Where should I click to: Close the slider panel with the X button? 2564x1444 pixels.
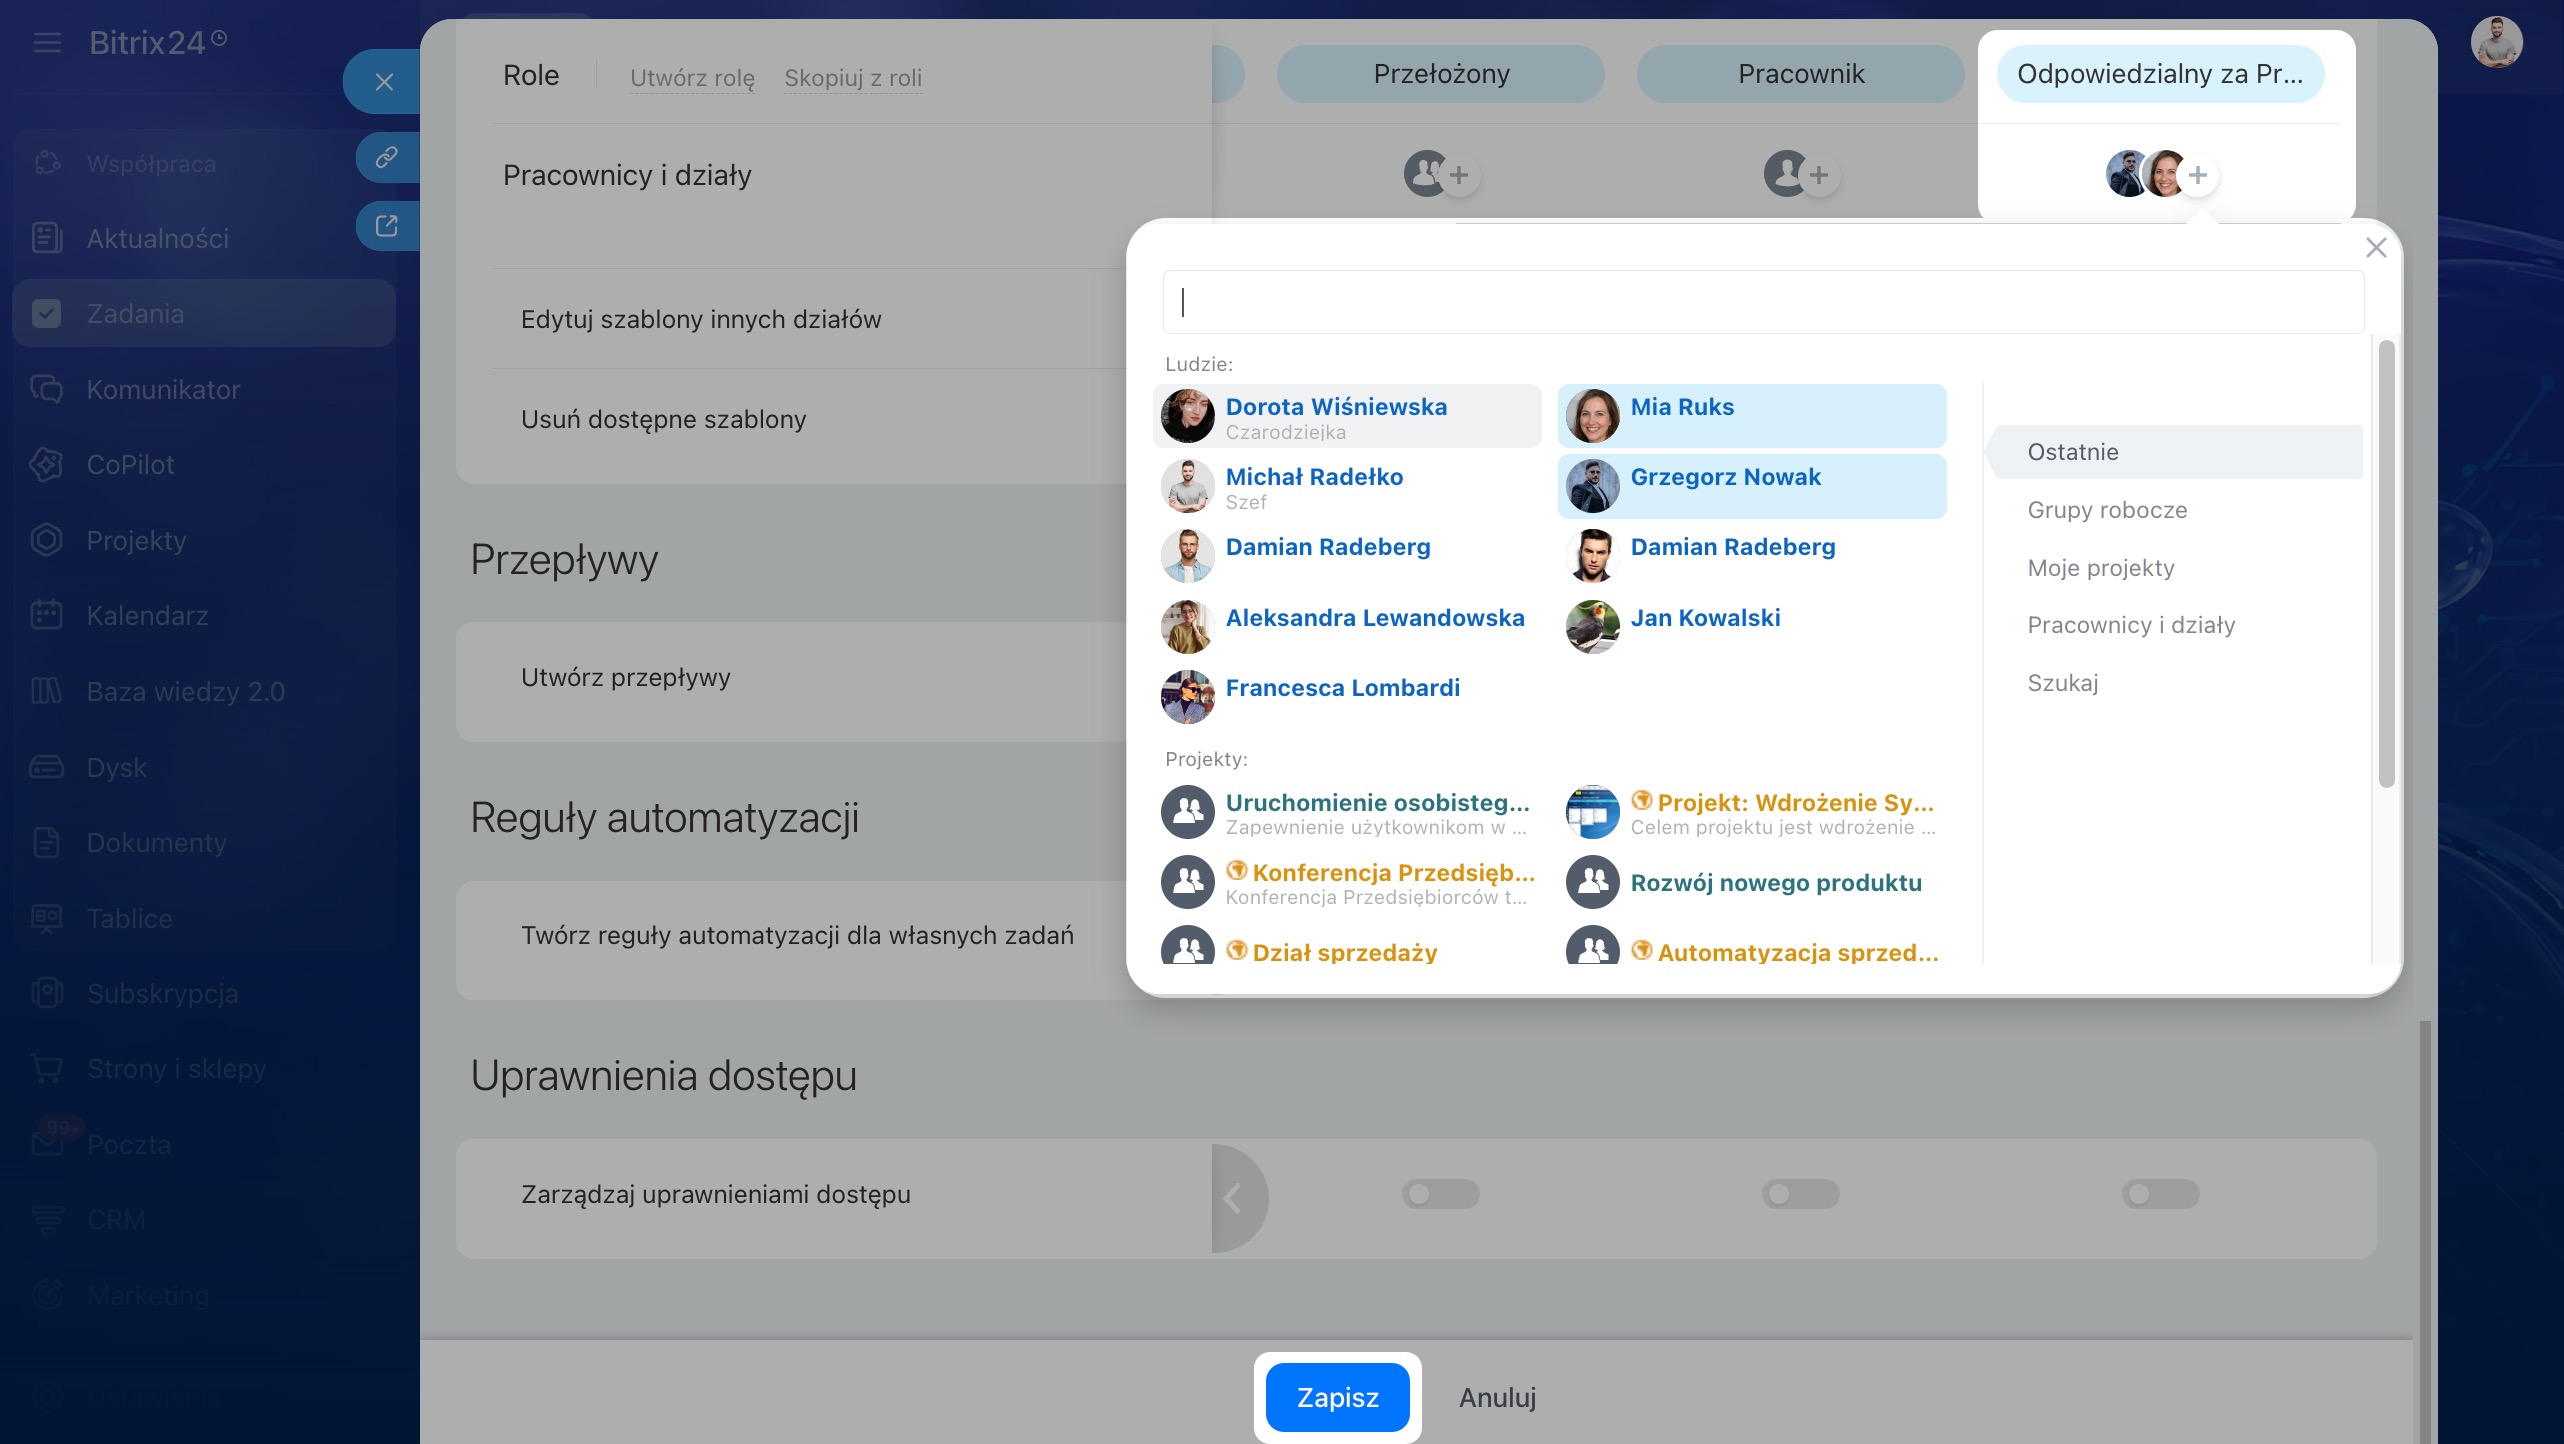click(384, 82)
